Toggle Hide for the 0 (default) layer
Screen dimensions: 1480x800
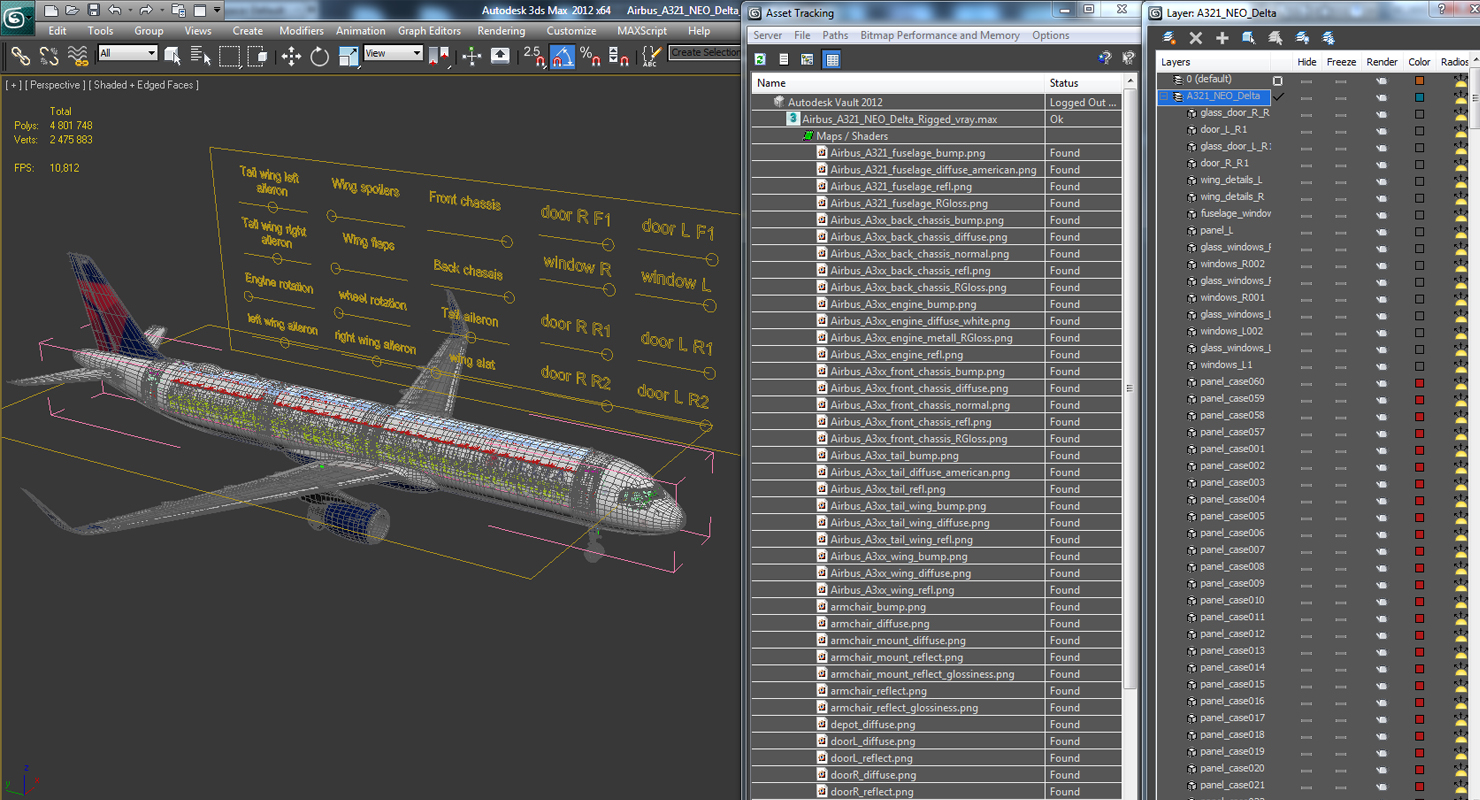click(x=1306, y=80)
